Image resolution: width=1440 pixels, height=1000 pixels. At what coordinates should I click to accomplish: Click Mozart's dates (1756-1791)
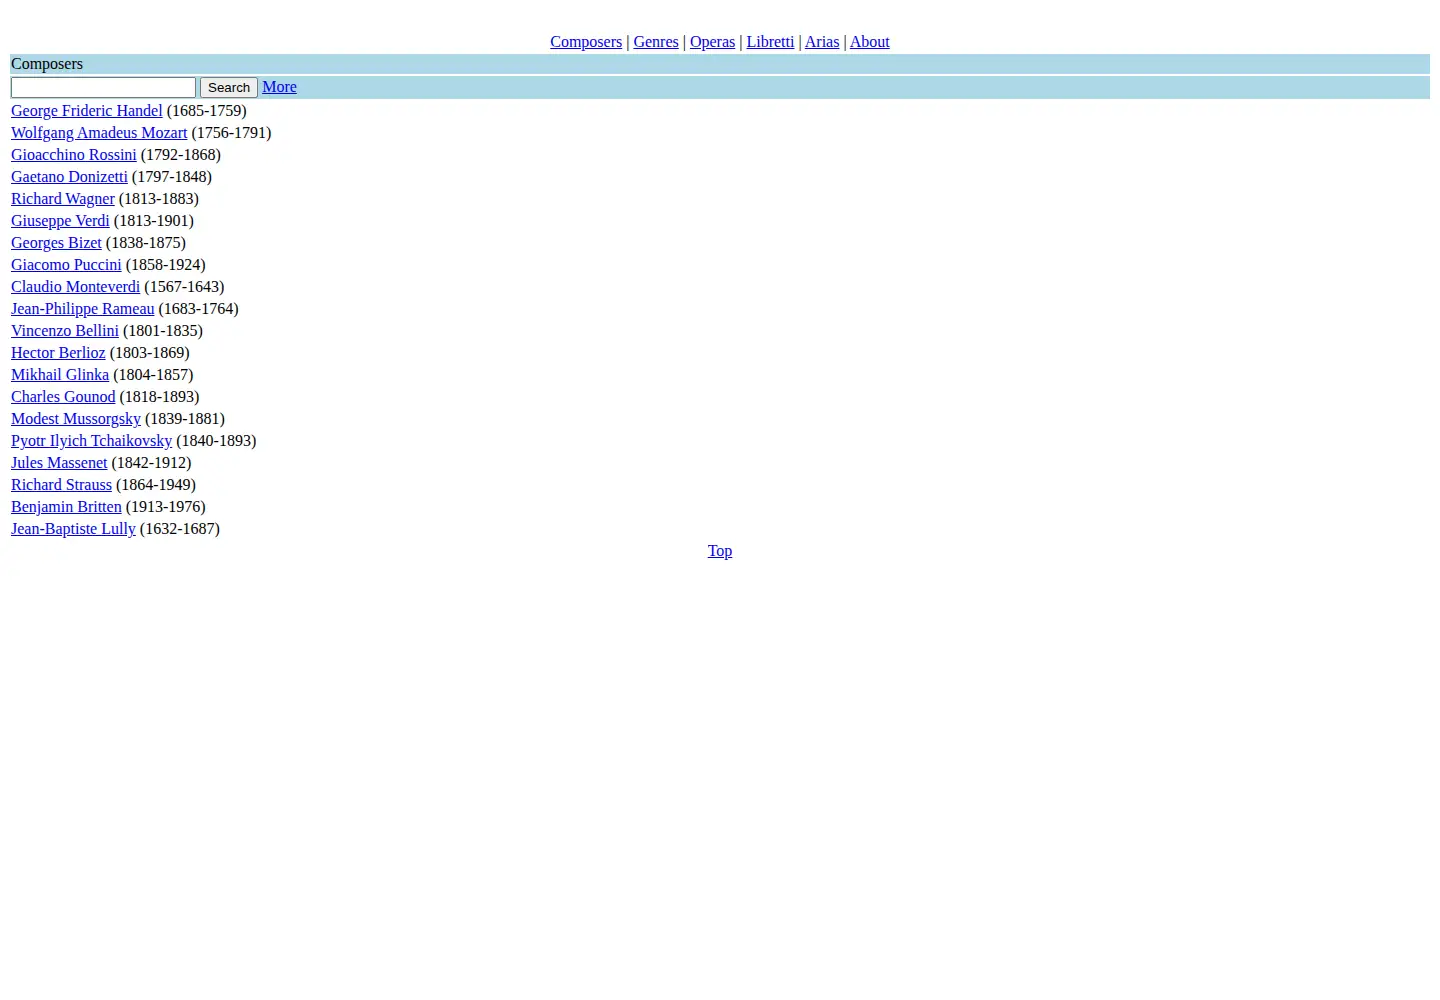(x=232, y=133)
